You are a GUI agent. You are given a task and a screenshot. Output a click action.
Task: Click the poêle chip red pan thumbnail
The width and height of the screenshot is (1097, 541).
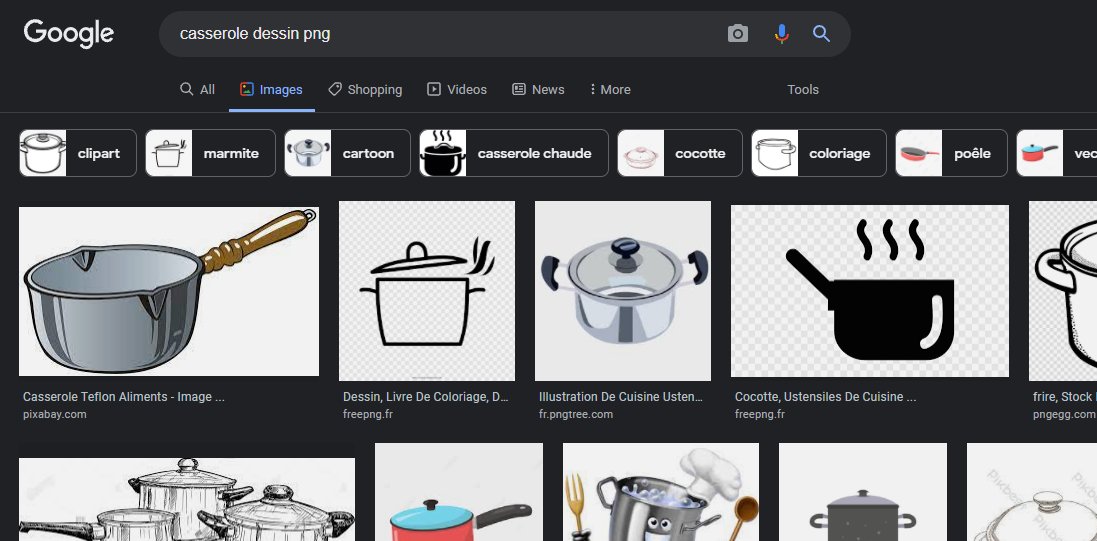tap(919, 153)
